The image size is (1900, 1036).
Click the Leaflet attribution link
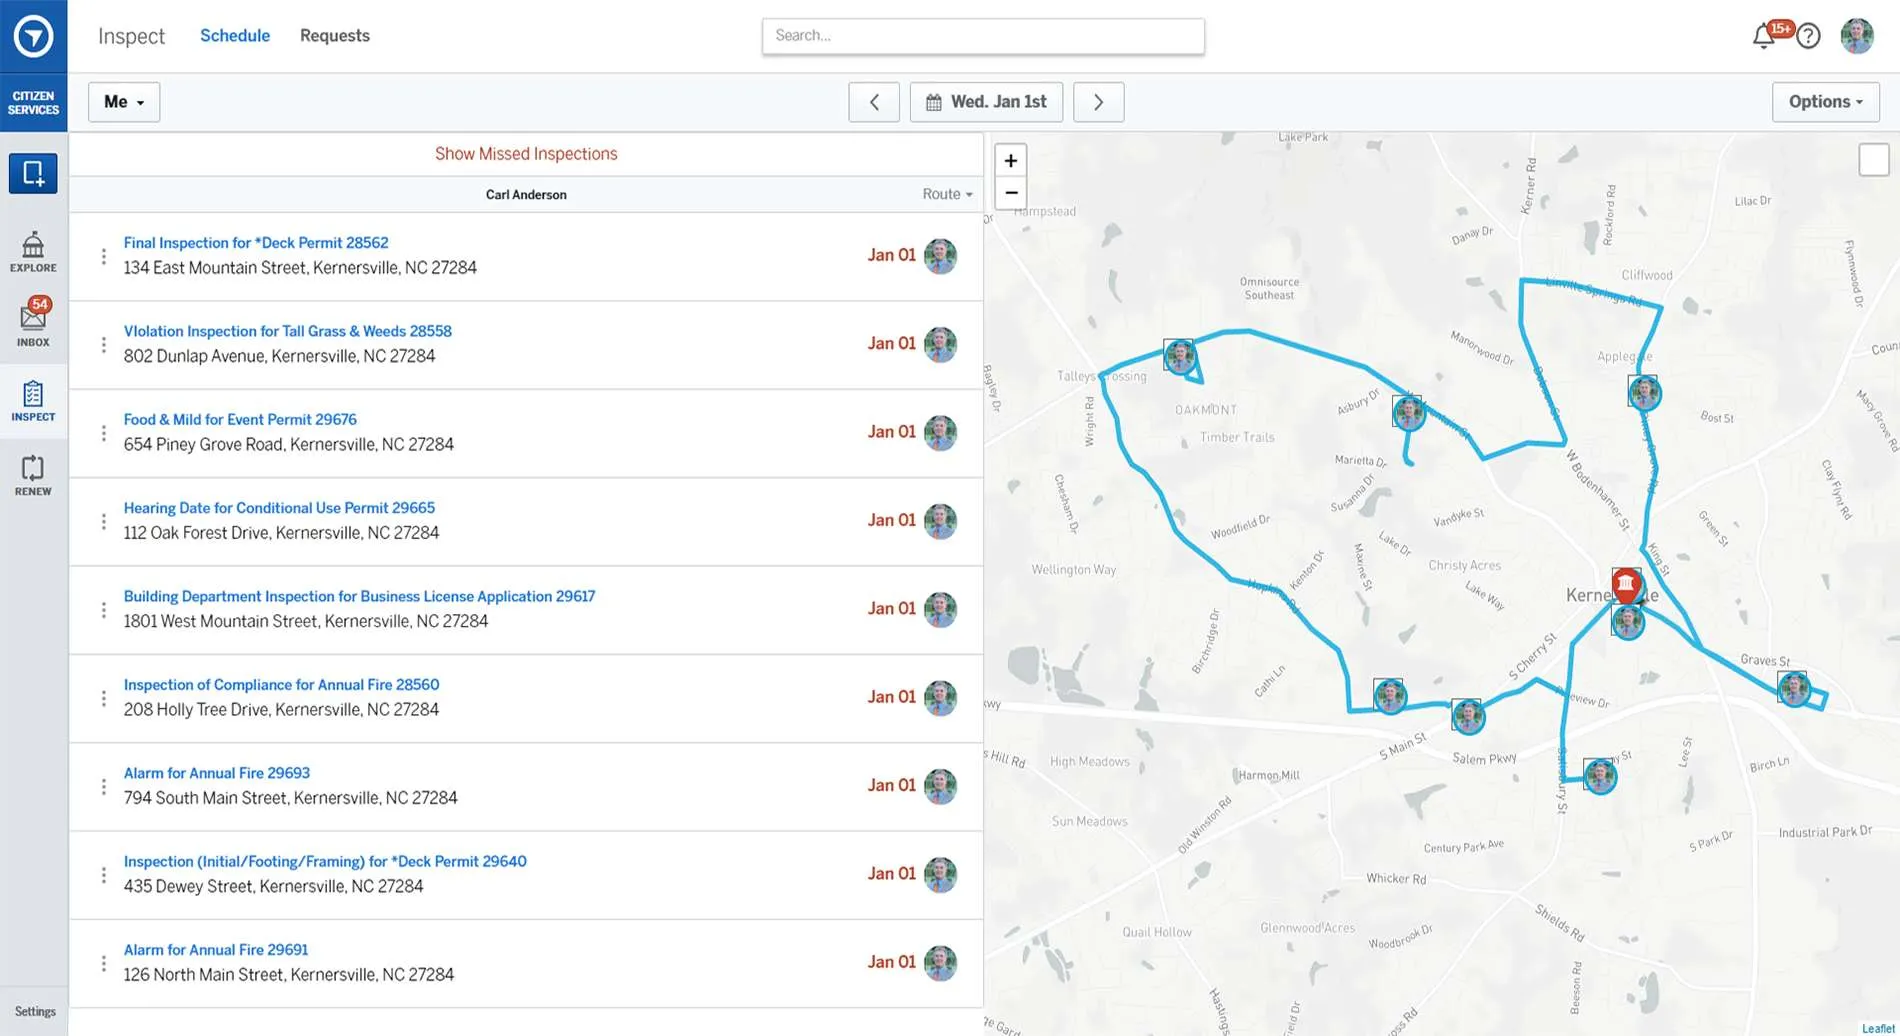pos(1878,1028)
